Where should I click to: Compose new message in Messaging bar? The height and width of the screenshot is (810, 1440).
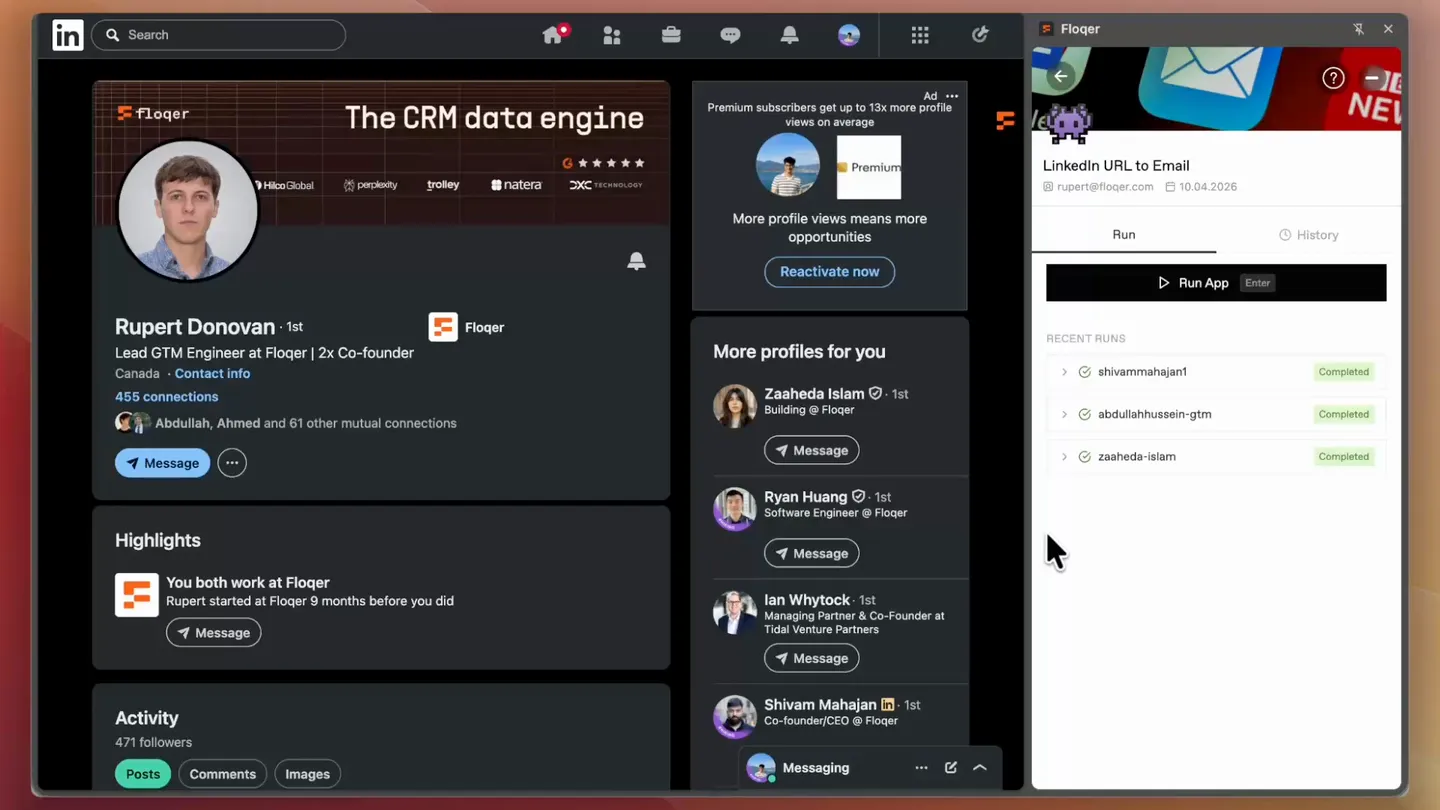point(951,767)
